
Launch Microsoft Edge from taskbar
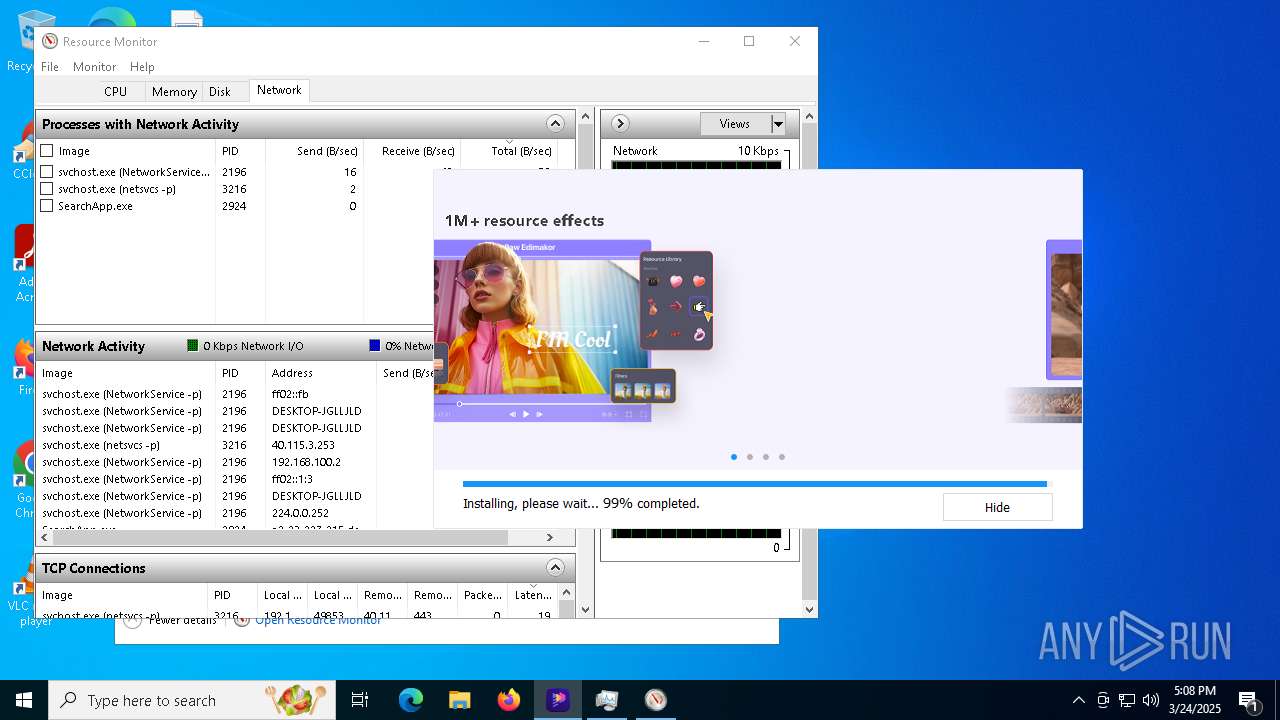[411, 700]
